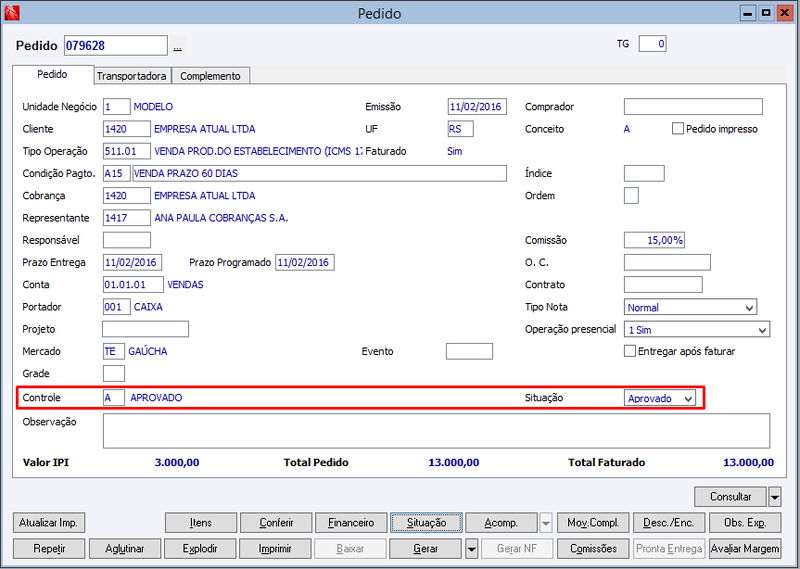Viewport: 800px width, 569px height.
Task: Click the Comprador field
Action: [x=693, y=107]
